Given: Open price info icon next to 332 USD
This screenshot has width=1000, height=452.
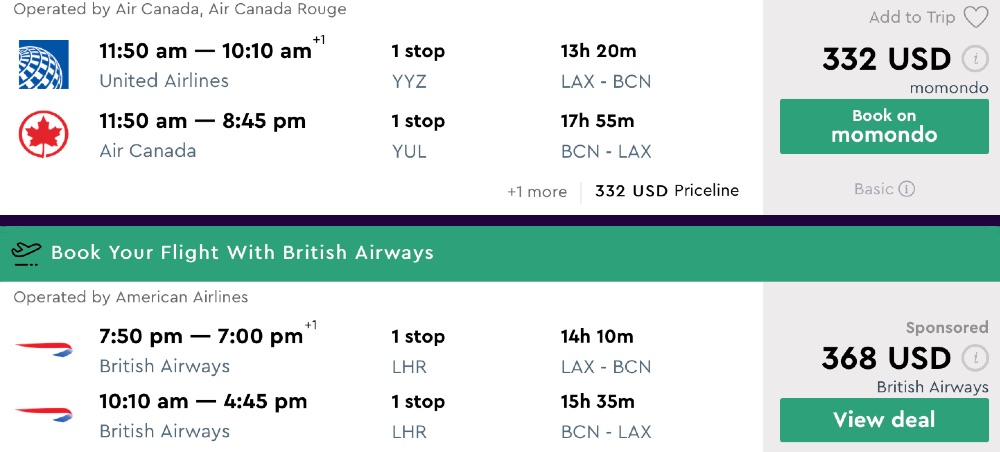Looking at the screenshot, I should pyautogui.click(x=975, y=59).
